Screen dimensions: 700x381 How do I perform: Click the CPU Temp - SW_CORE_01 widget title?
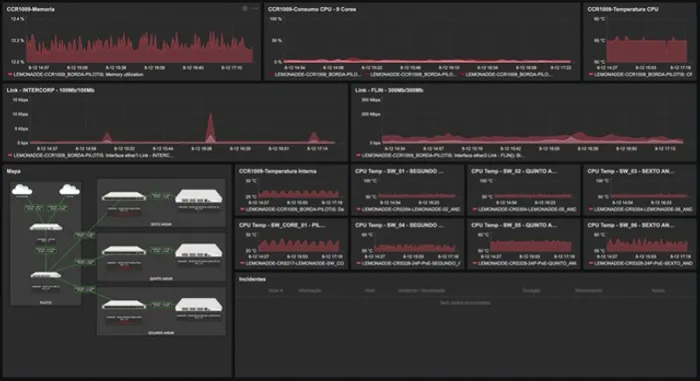point(282,225)
